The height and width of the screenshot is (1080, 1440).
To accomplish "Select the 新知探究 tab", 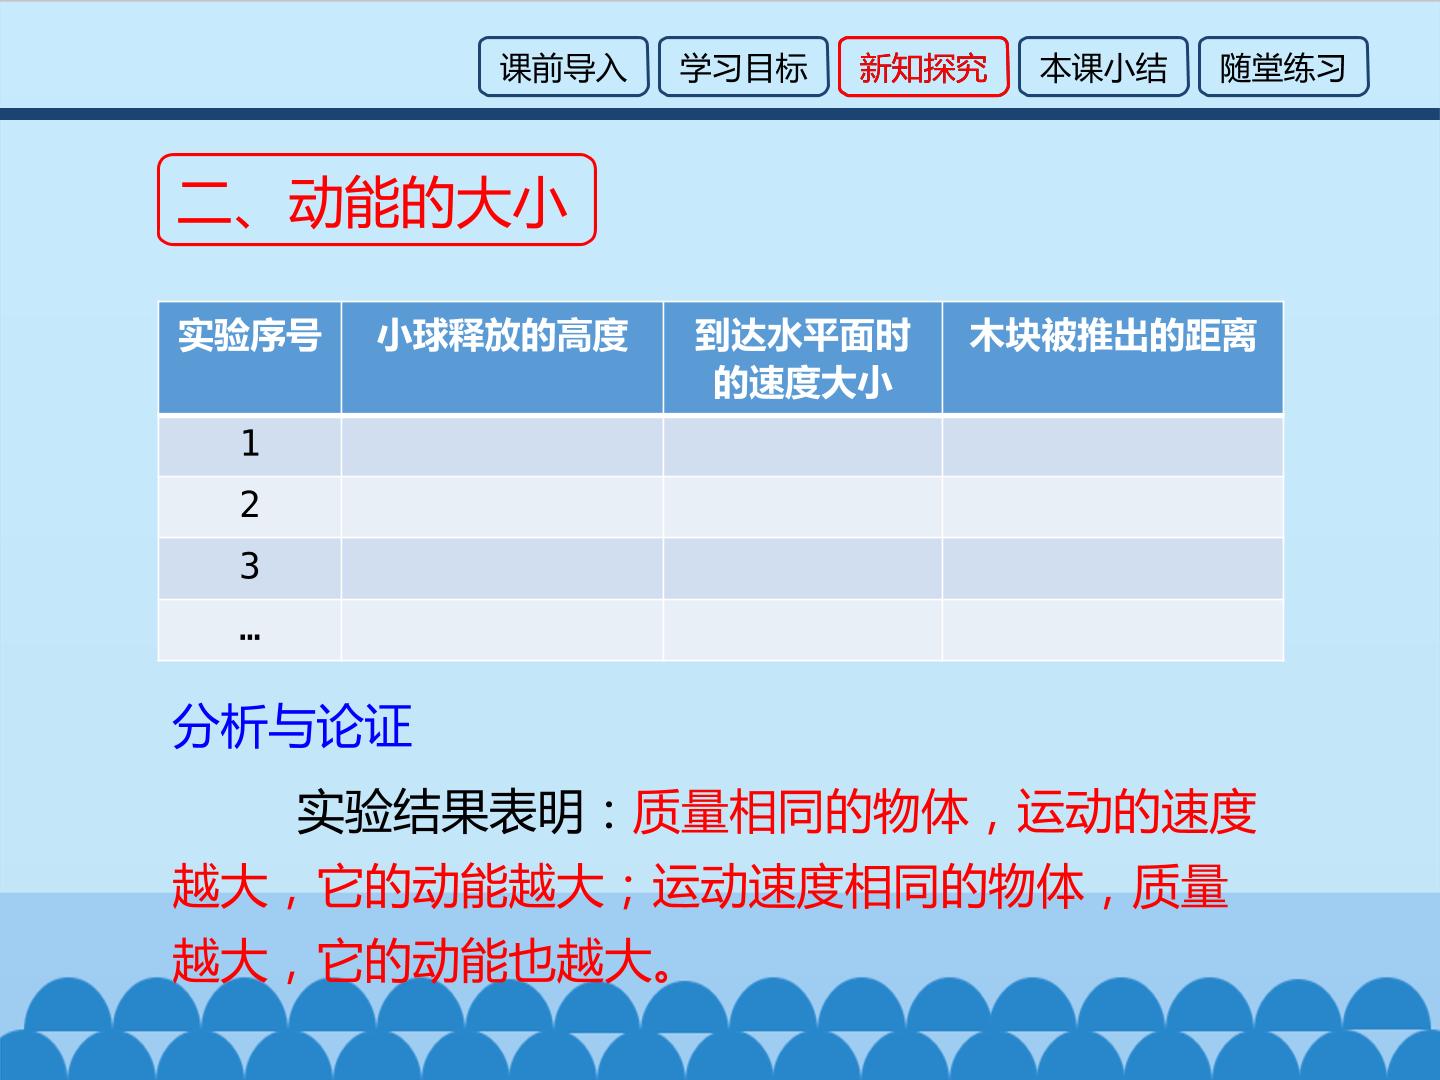I will pyautogui.click(x=923, y=67).
